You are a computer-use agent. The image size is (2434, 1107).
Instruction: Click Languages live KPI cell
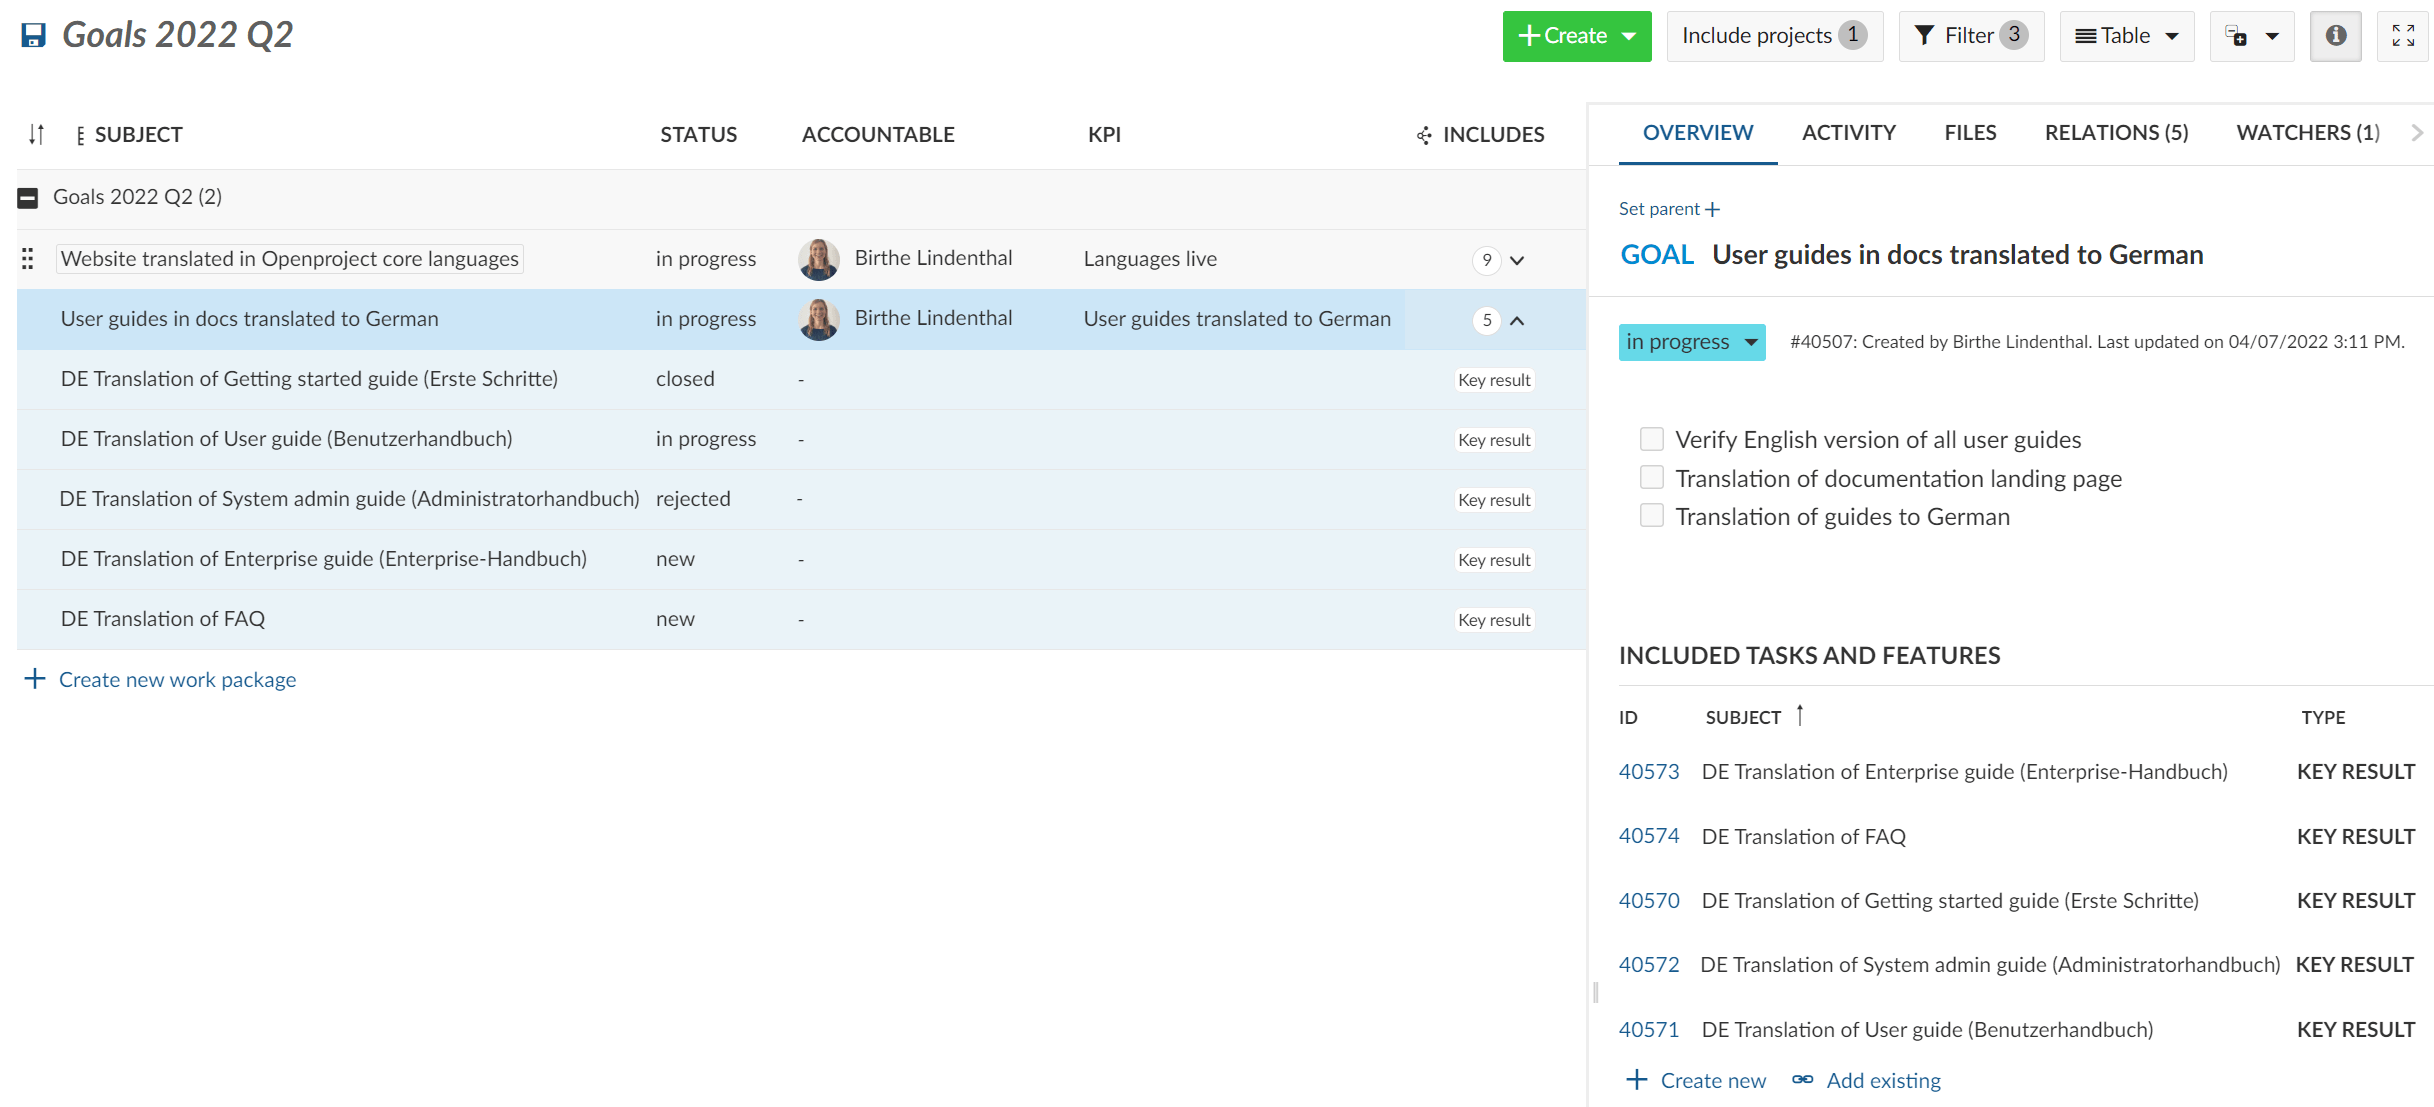pos(1150,259)
